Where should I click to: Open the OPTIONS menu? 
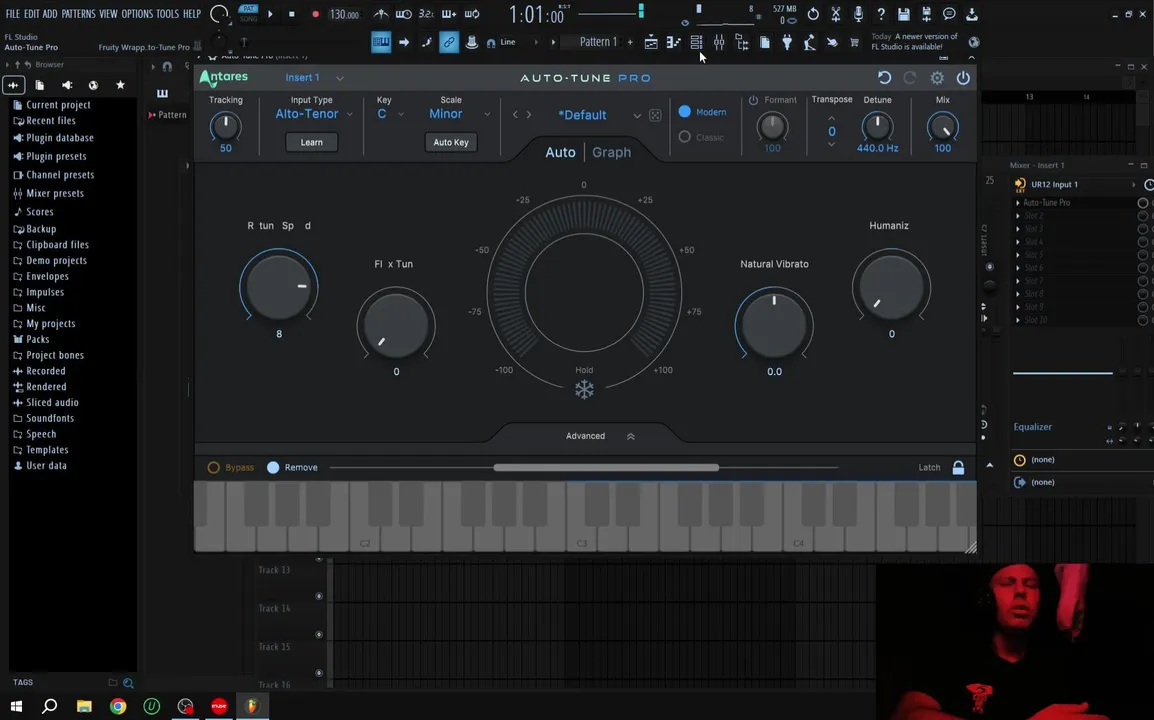pyautogui.click(x=137, y=14)
